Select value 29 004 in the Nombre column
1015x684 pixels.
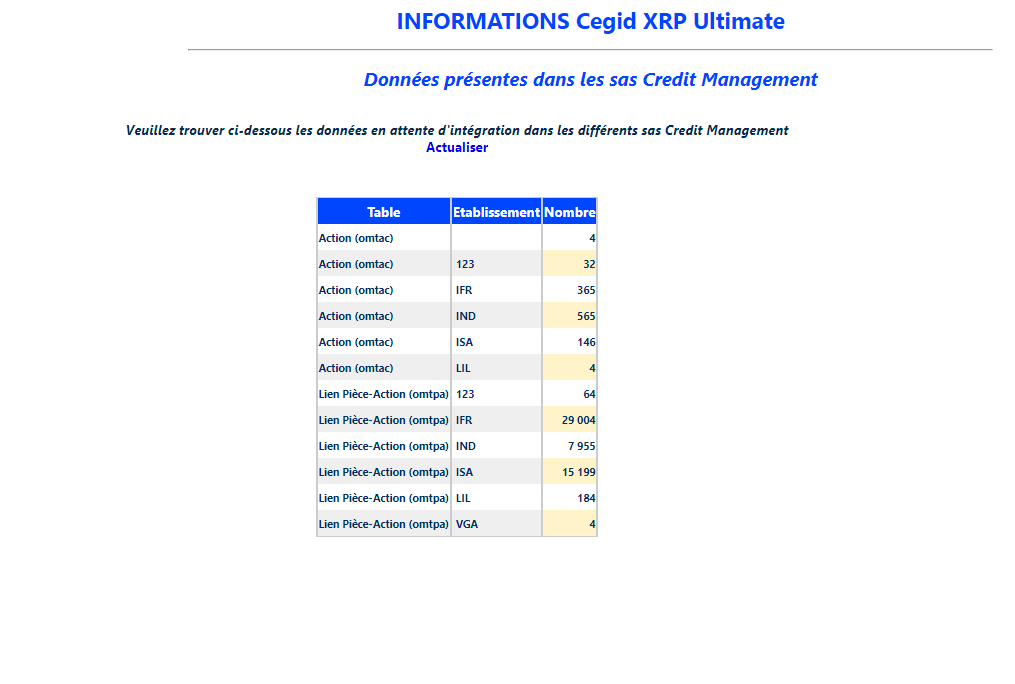pos(570,420)
